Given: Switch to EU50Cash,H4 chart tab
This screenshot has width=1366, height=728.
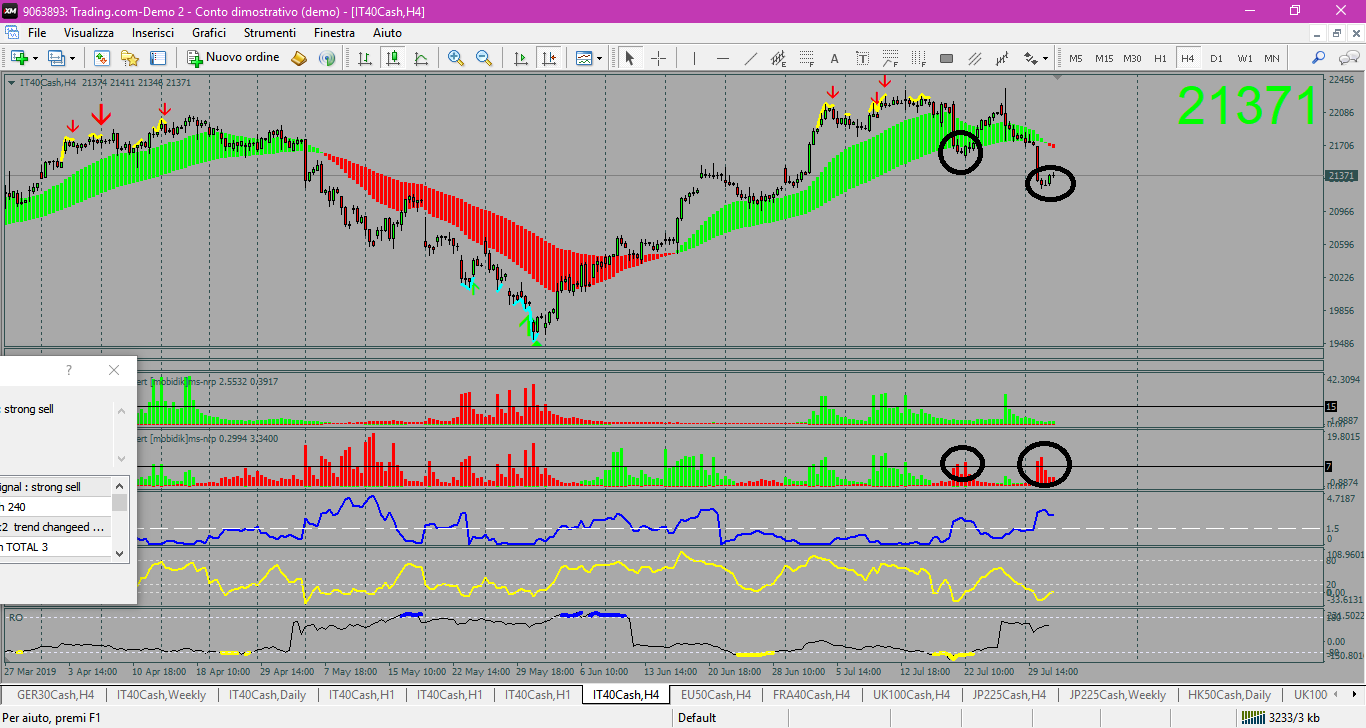Looking at the screenshot, I should click(x=717, y=694).
